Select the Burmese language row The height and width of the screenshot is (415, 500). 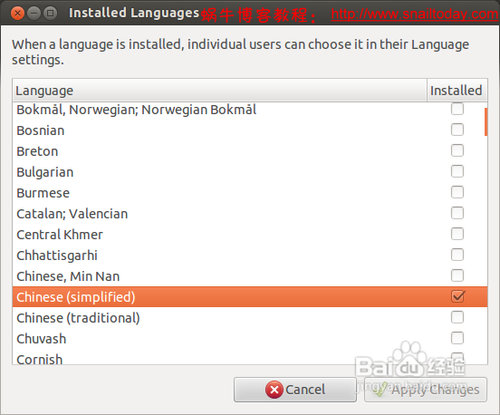(x=250, y=193)
